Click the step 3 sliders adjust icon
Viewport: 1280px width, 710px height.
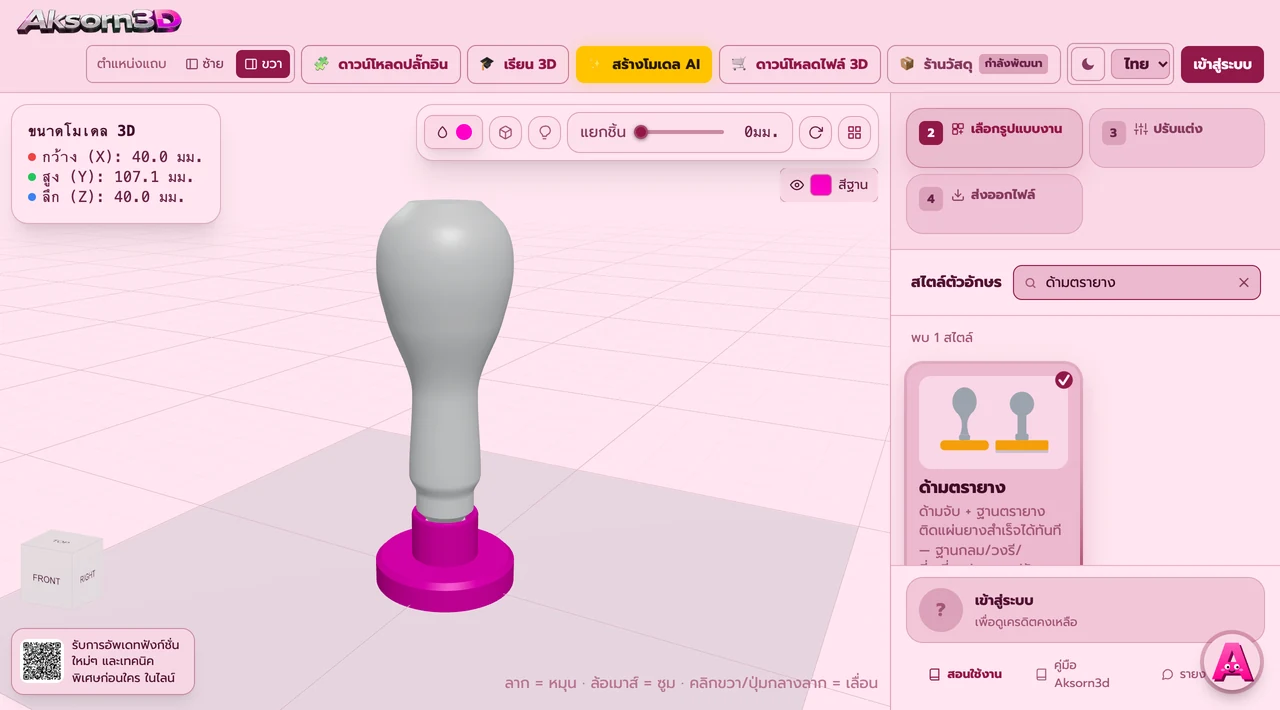tap(1141, 129)
